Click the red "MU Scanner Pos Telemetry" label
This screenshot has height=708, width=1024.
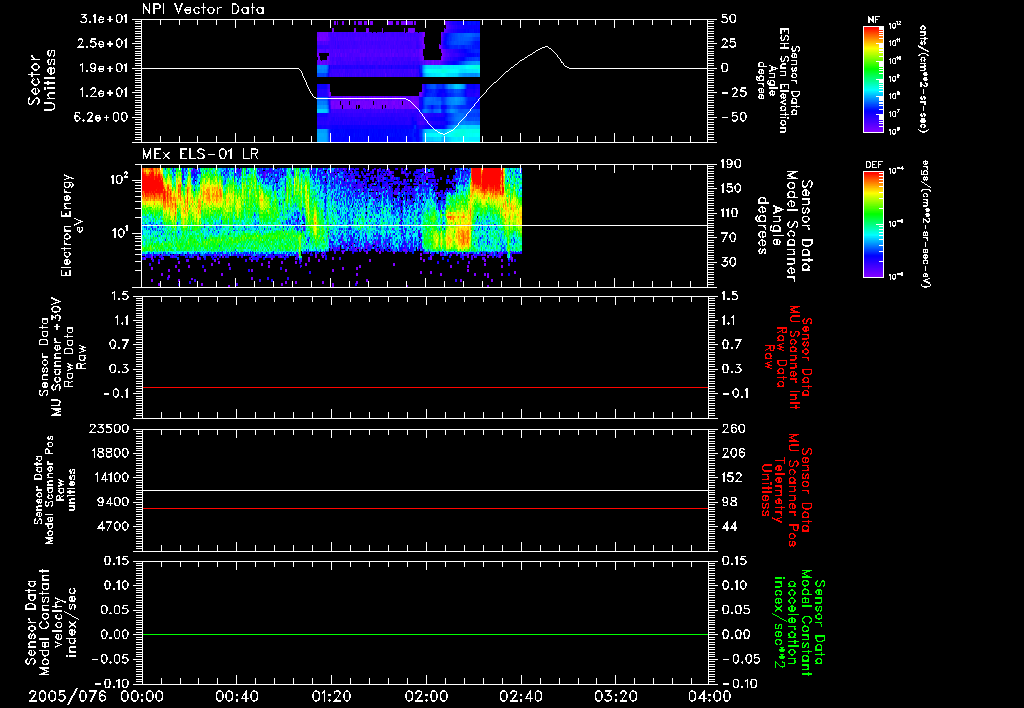tap(786, 490)
